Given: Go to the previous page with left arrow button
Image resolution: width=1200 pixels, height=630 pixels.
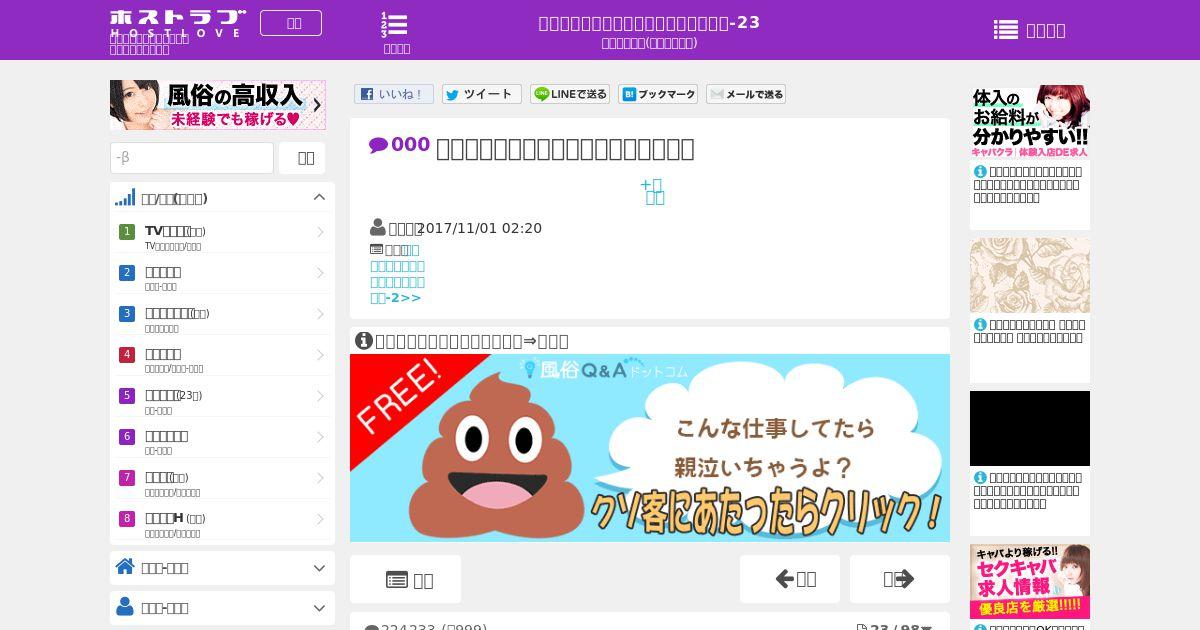Looking at the screenshot, I should [x=790, y=579].
